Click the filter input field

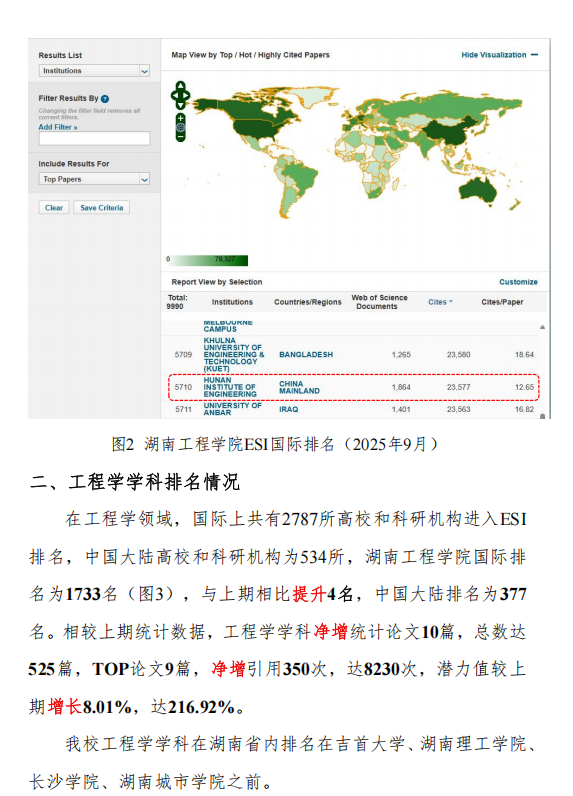[x=94, y=138]
